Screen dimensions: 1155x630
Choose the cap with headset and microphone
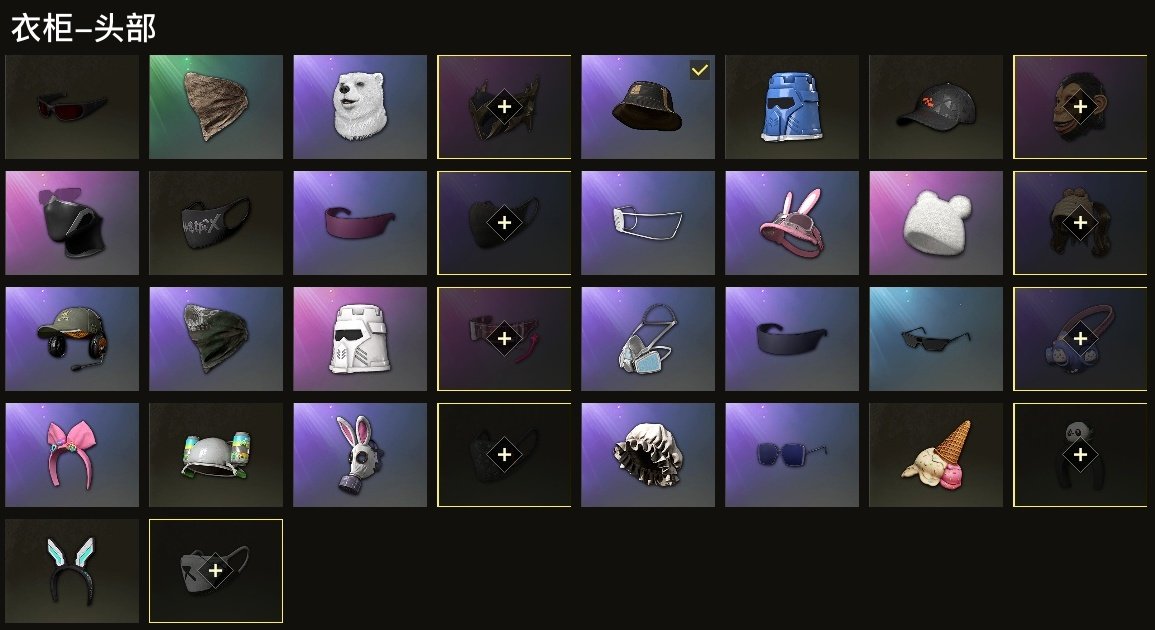pyautogui.click(x=71, y=339)
